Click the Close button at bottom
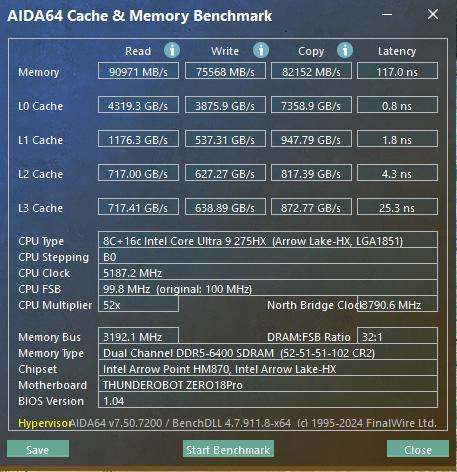This screenshot has height=472, width=457. 418,449
